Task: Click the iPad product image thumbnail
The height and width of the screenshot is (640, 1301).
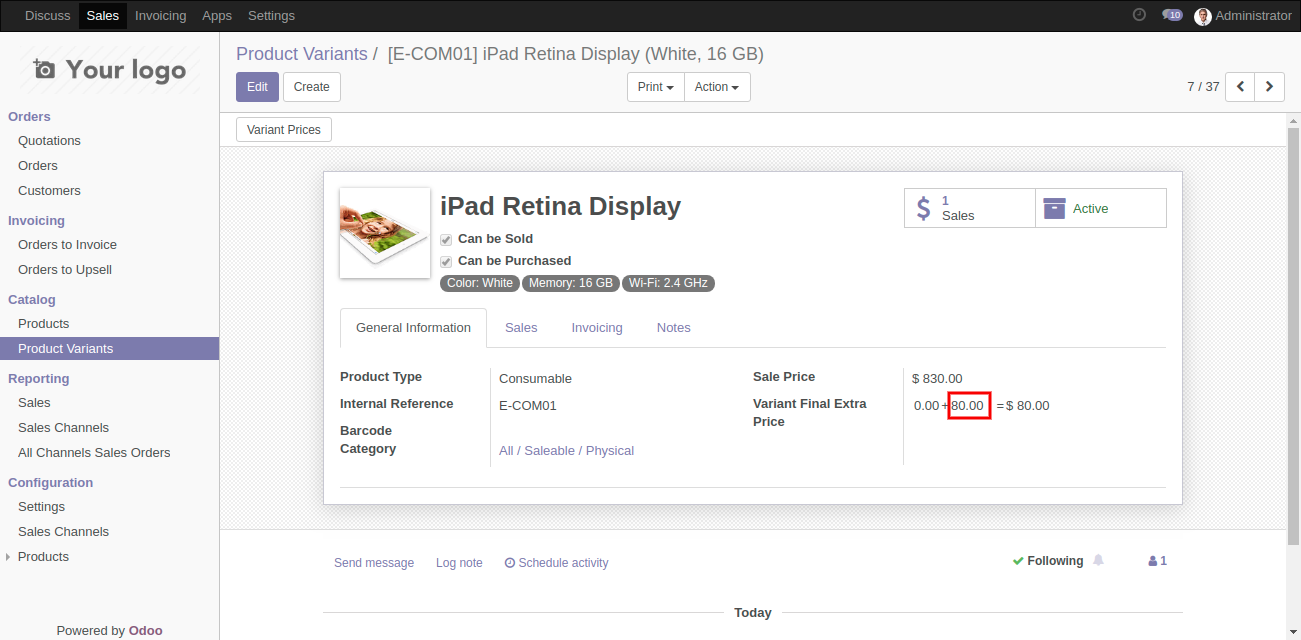Action: click(x=385, y=233)
